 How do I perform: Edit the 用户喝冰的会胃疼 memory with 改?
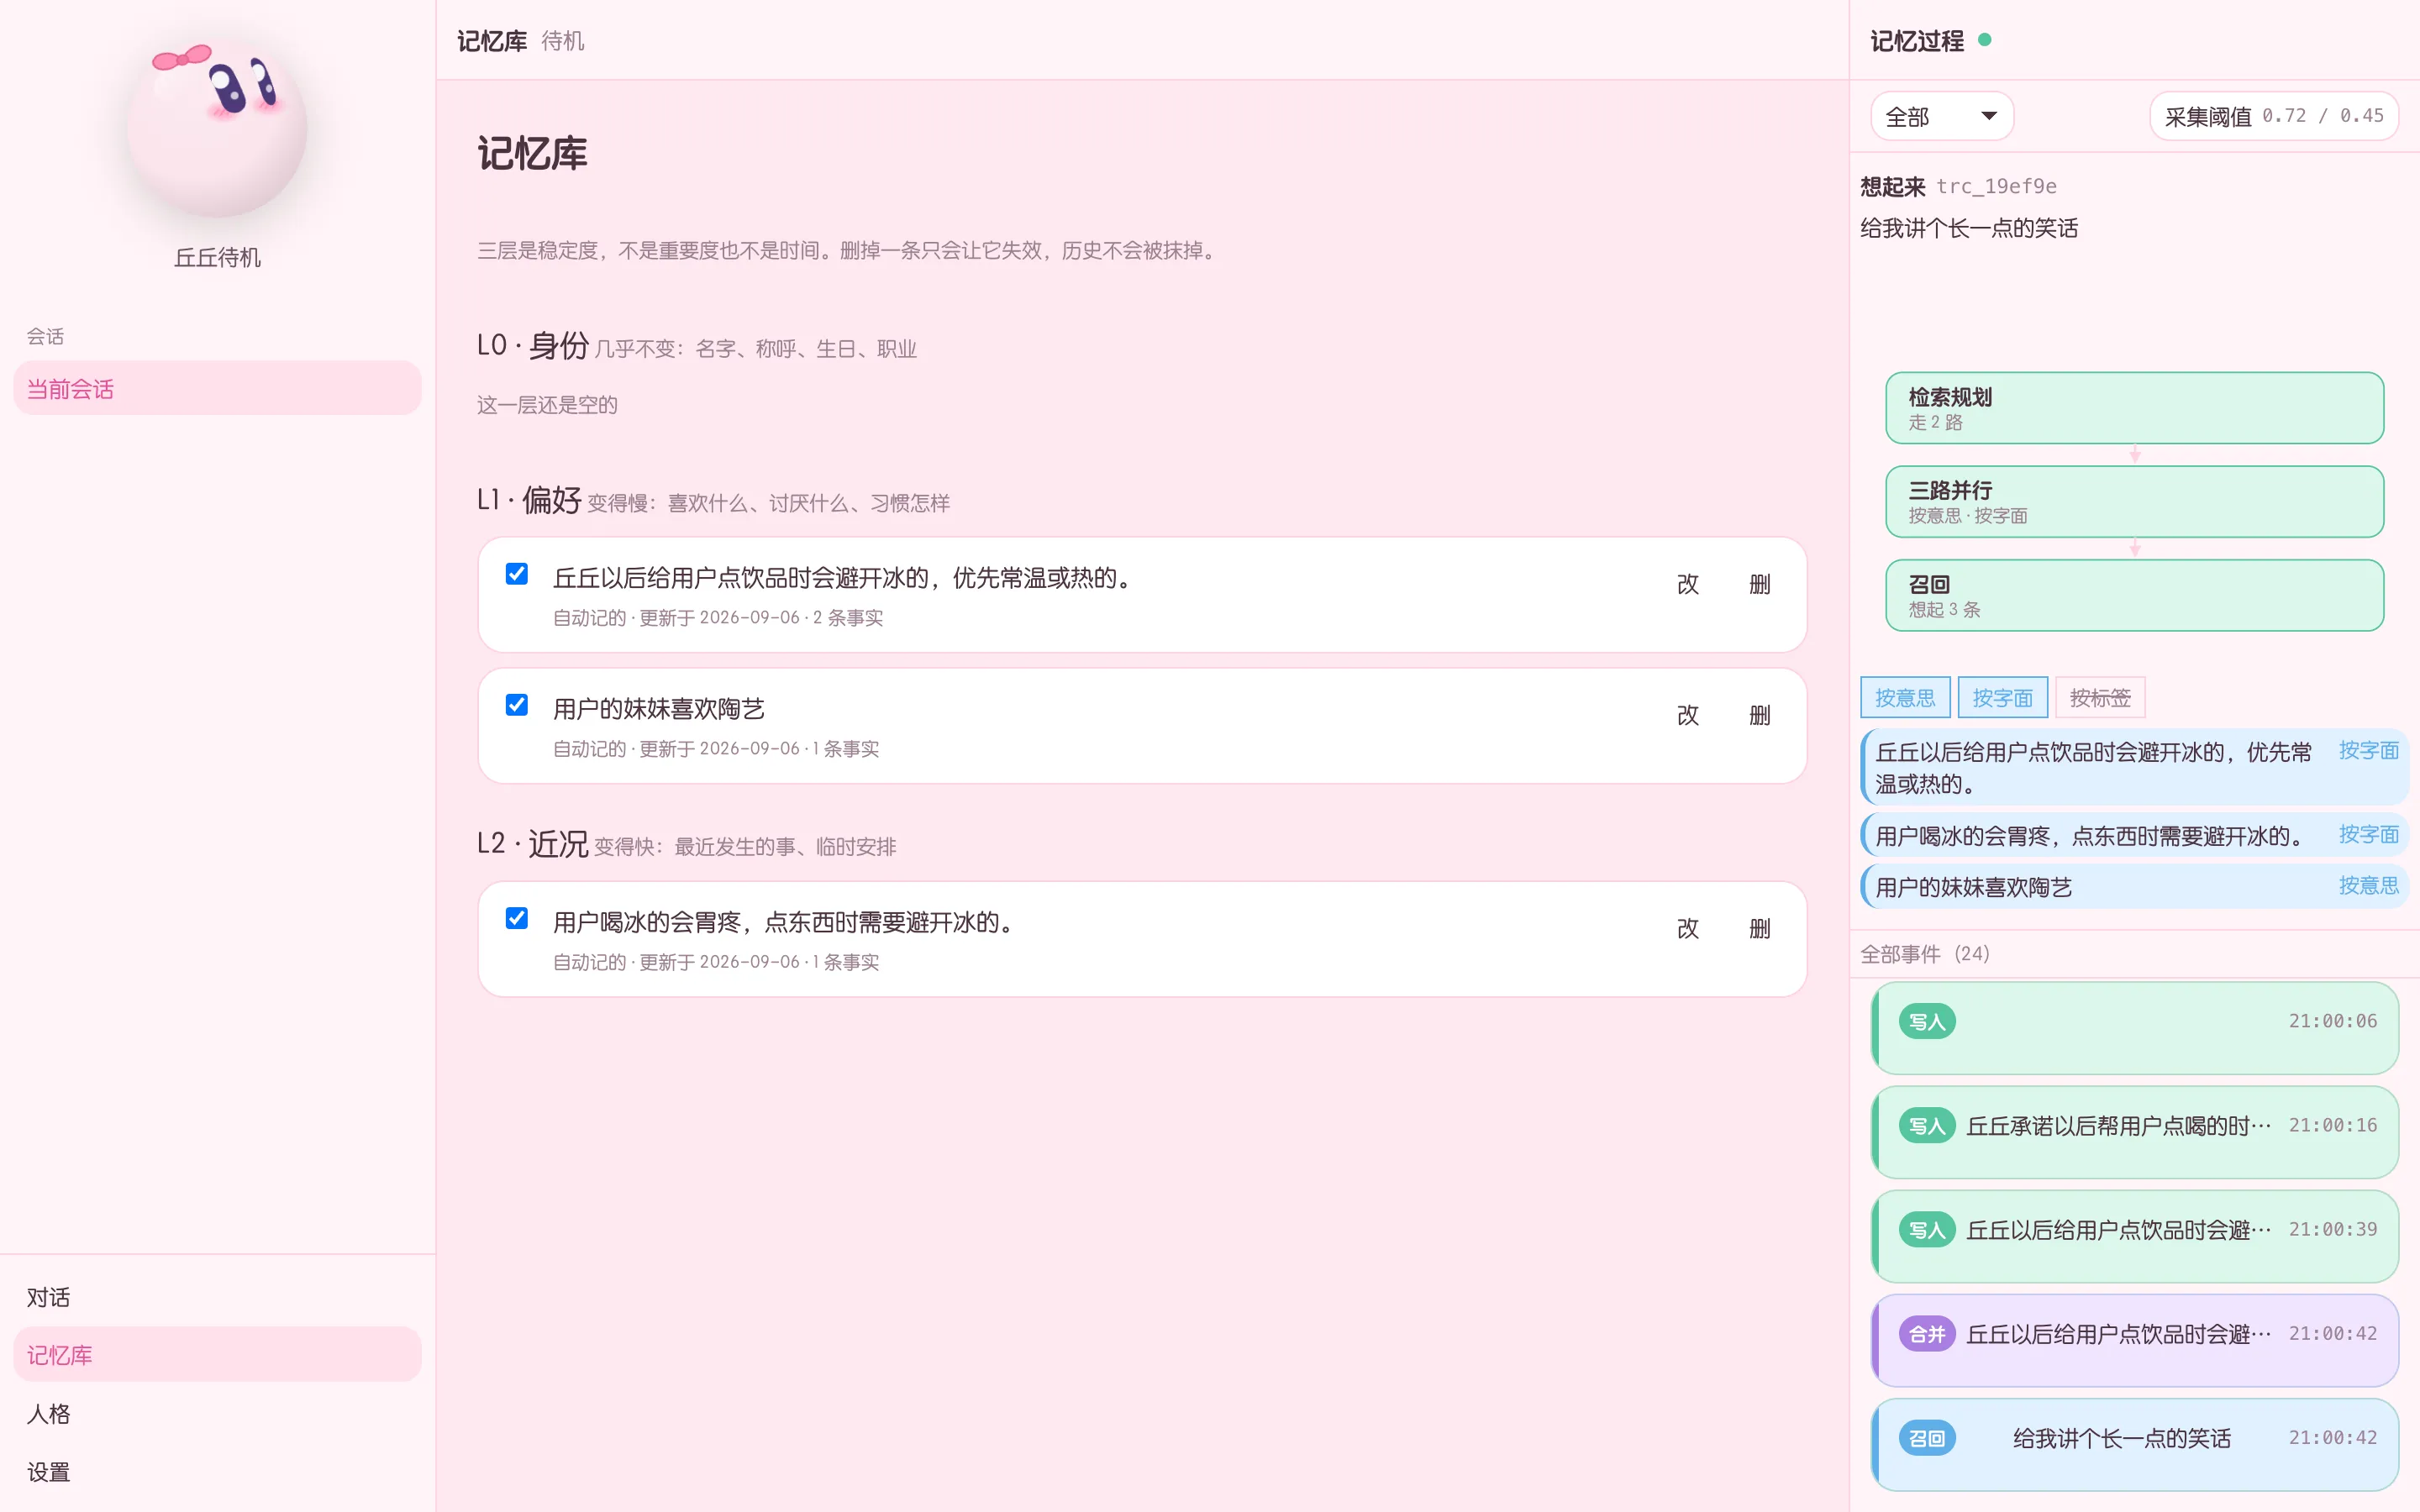tap(1688, 928)
